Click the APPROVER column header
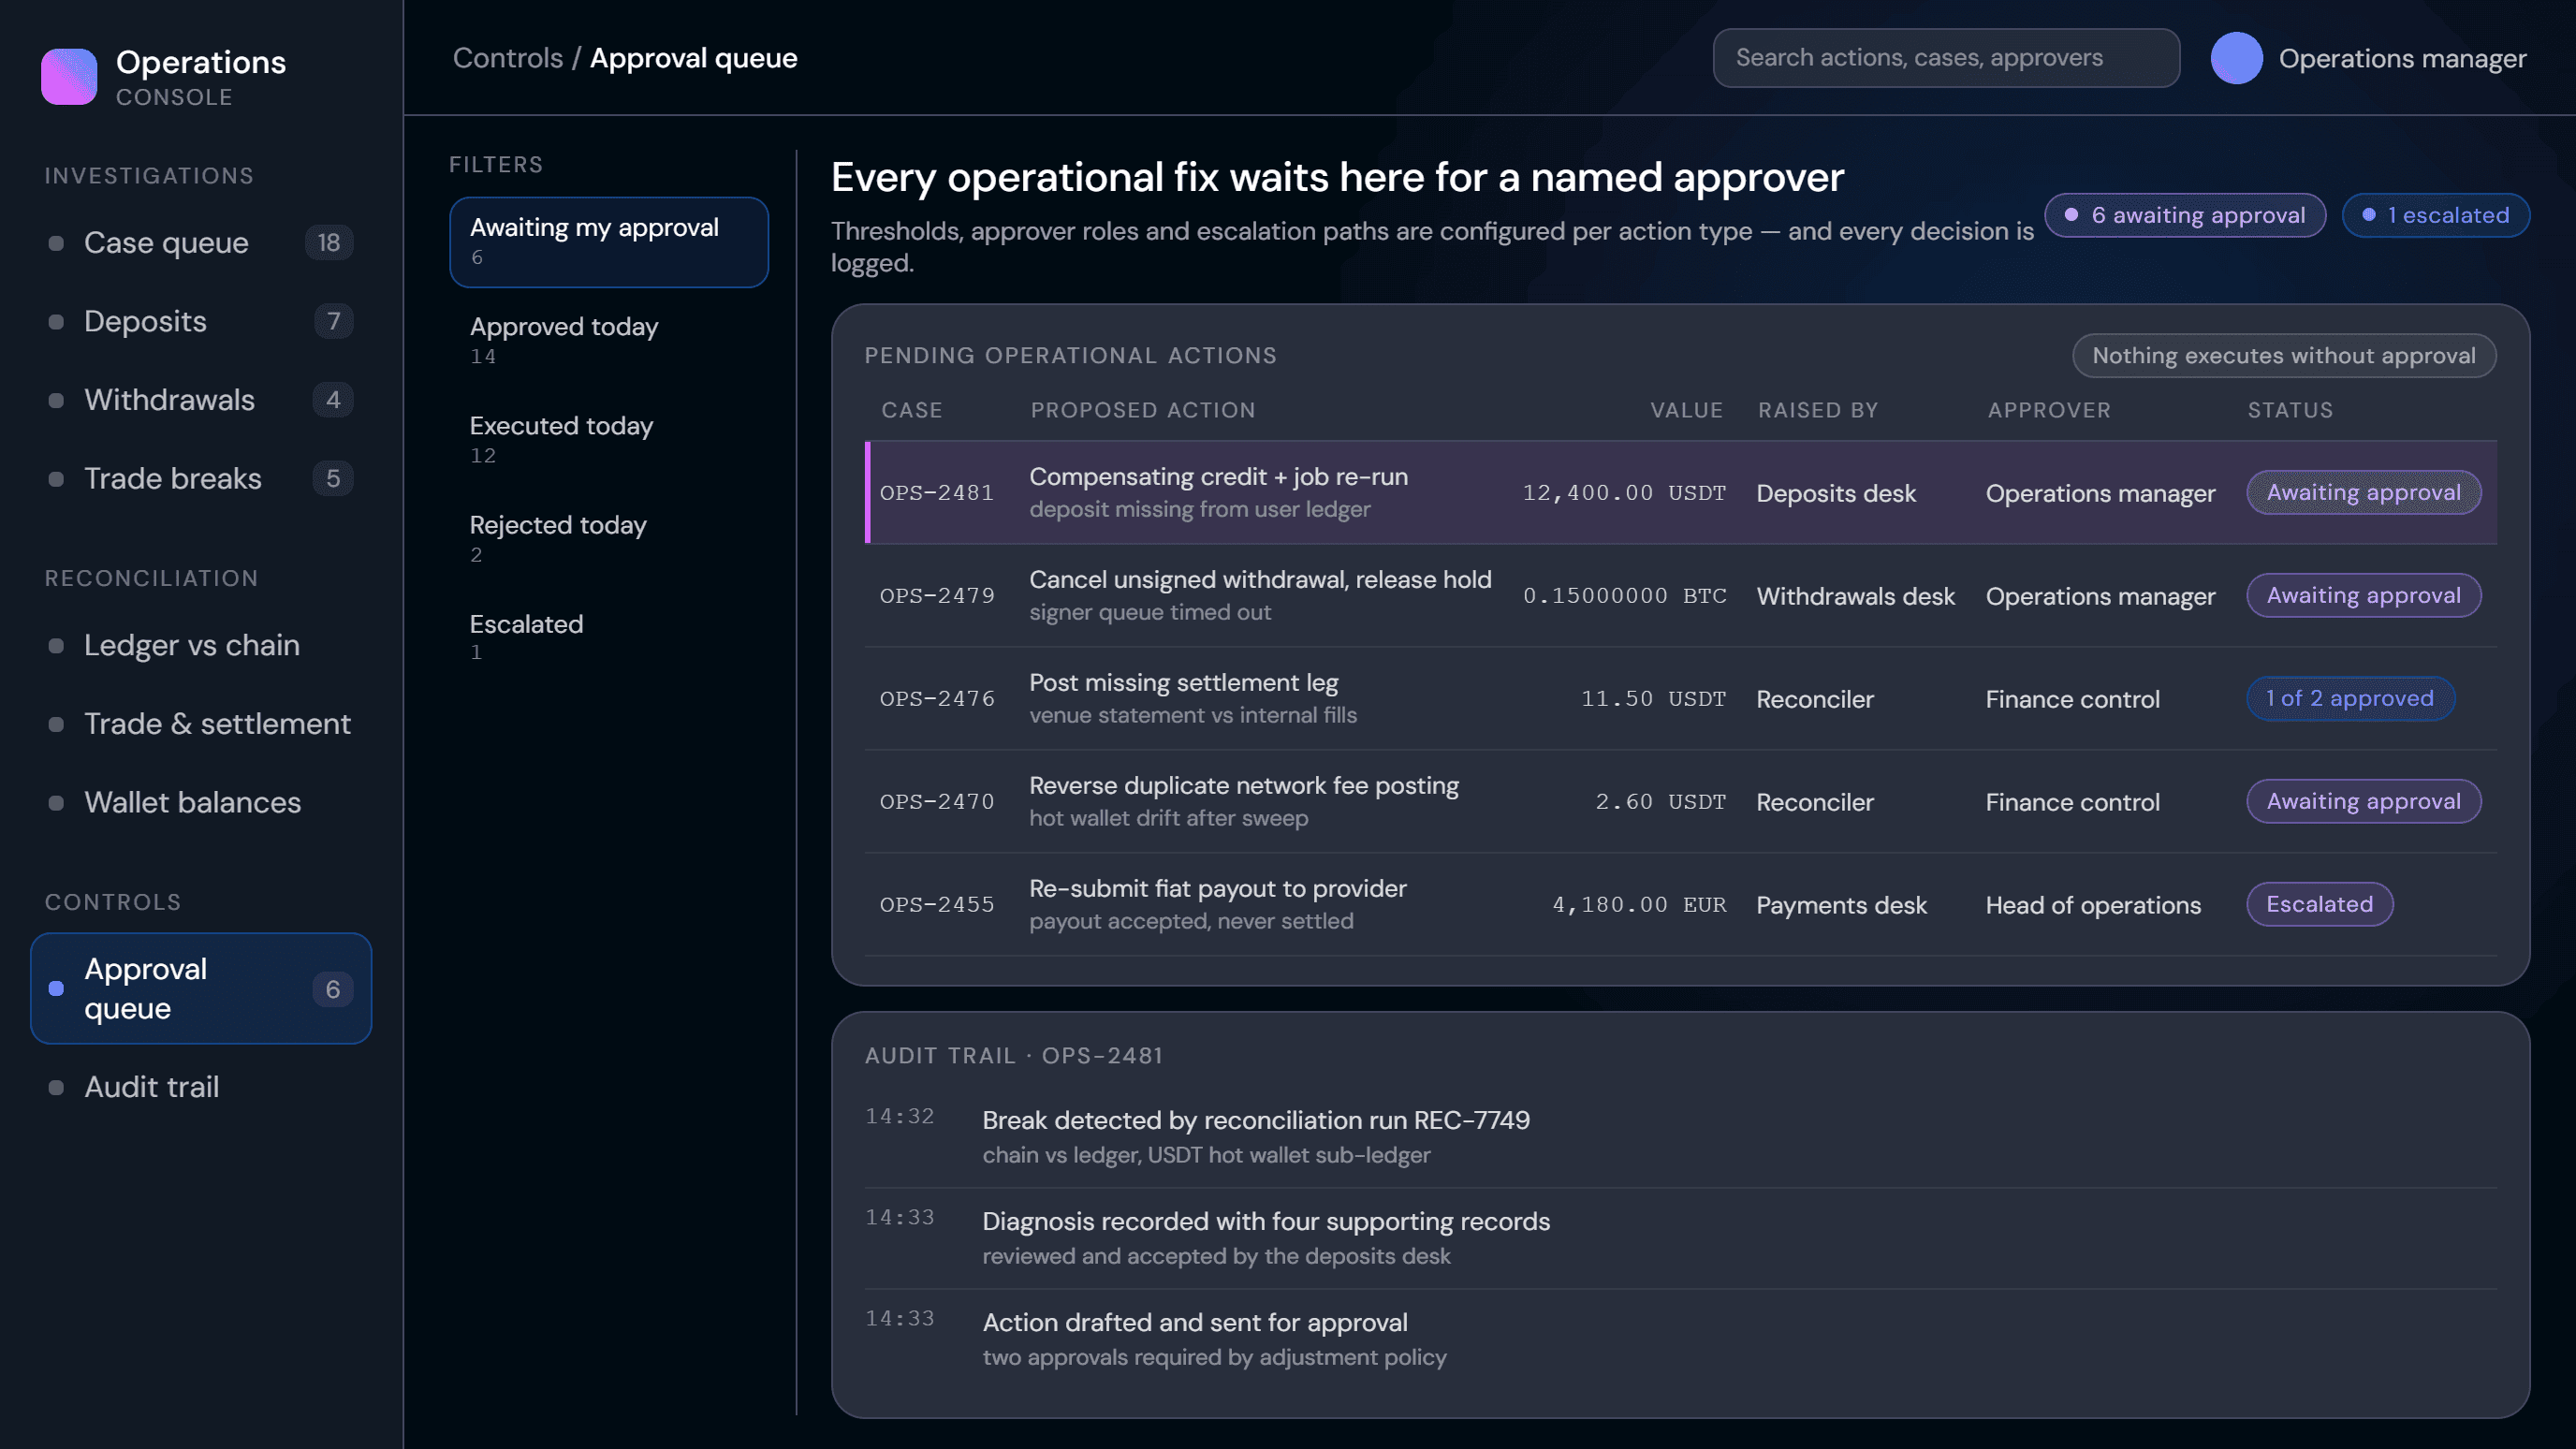This screenshot has height=1449, width=2576. [2049, 410]
